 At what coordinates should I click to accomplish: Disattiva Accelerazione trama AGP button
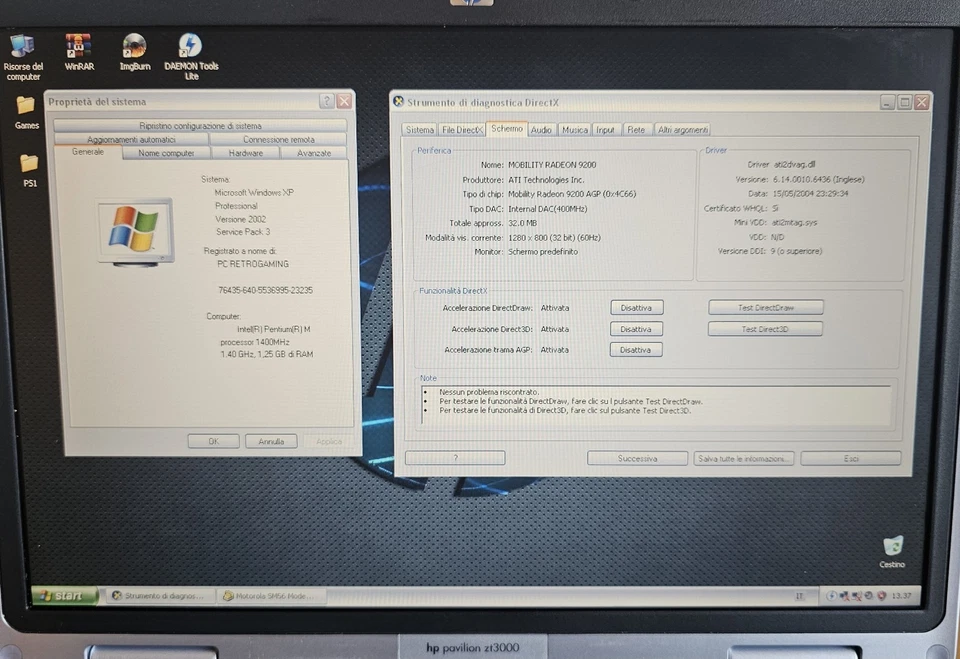pos(636,350)
